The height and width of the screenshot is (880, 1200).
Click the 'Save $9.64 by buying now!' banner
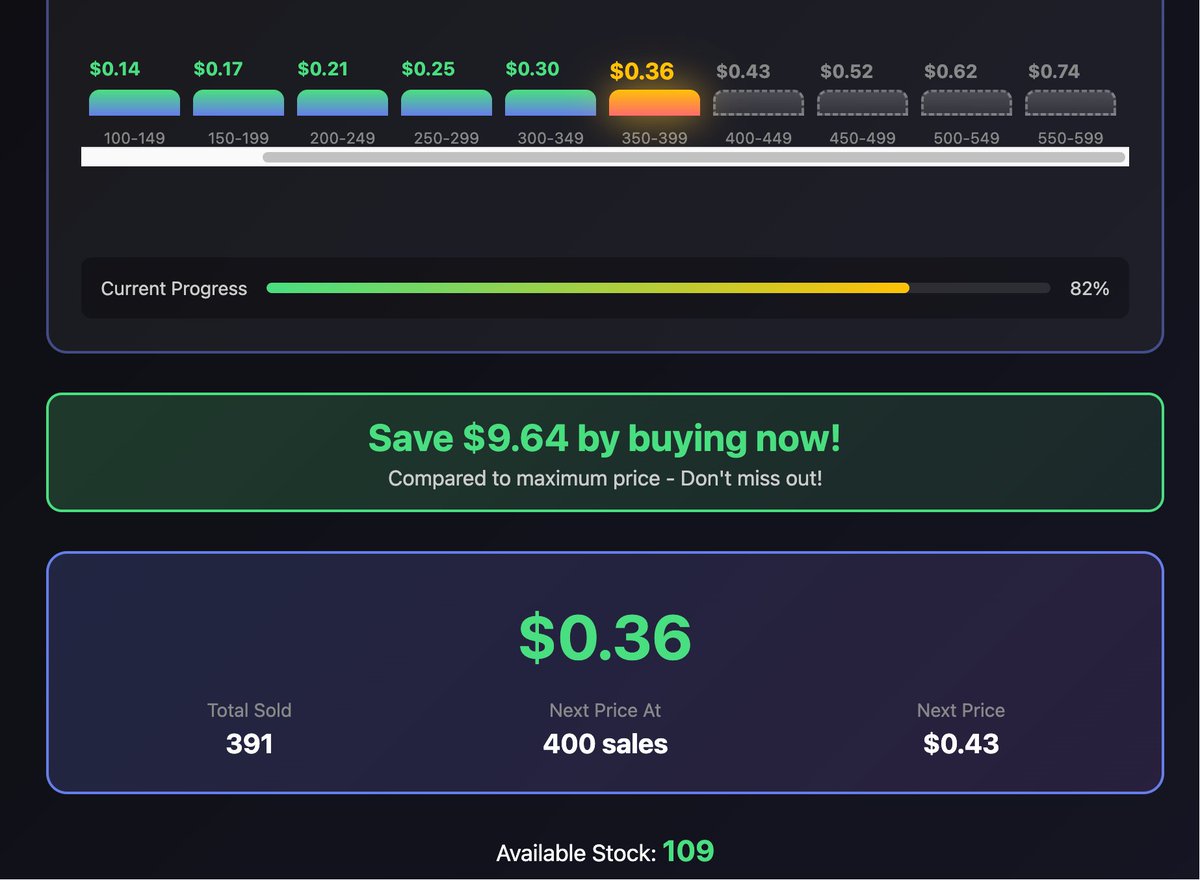click(x=605, y=452)
